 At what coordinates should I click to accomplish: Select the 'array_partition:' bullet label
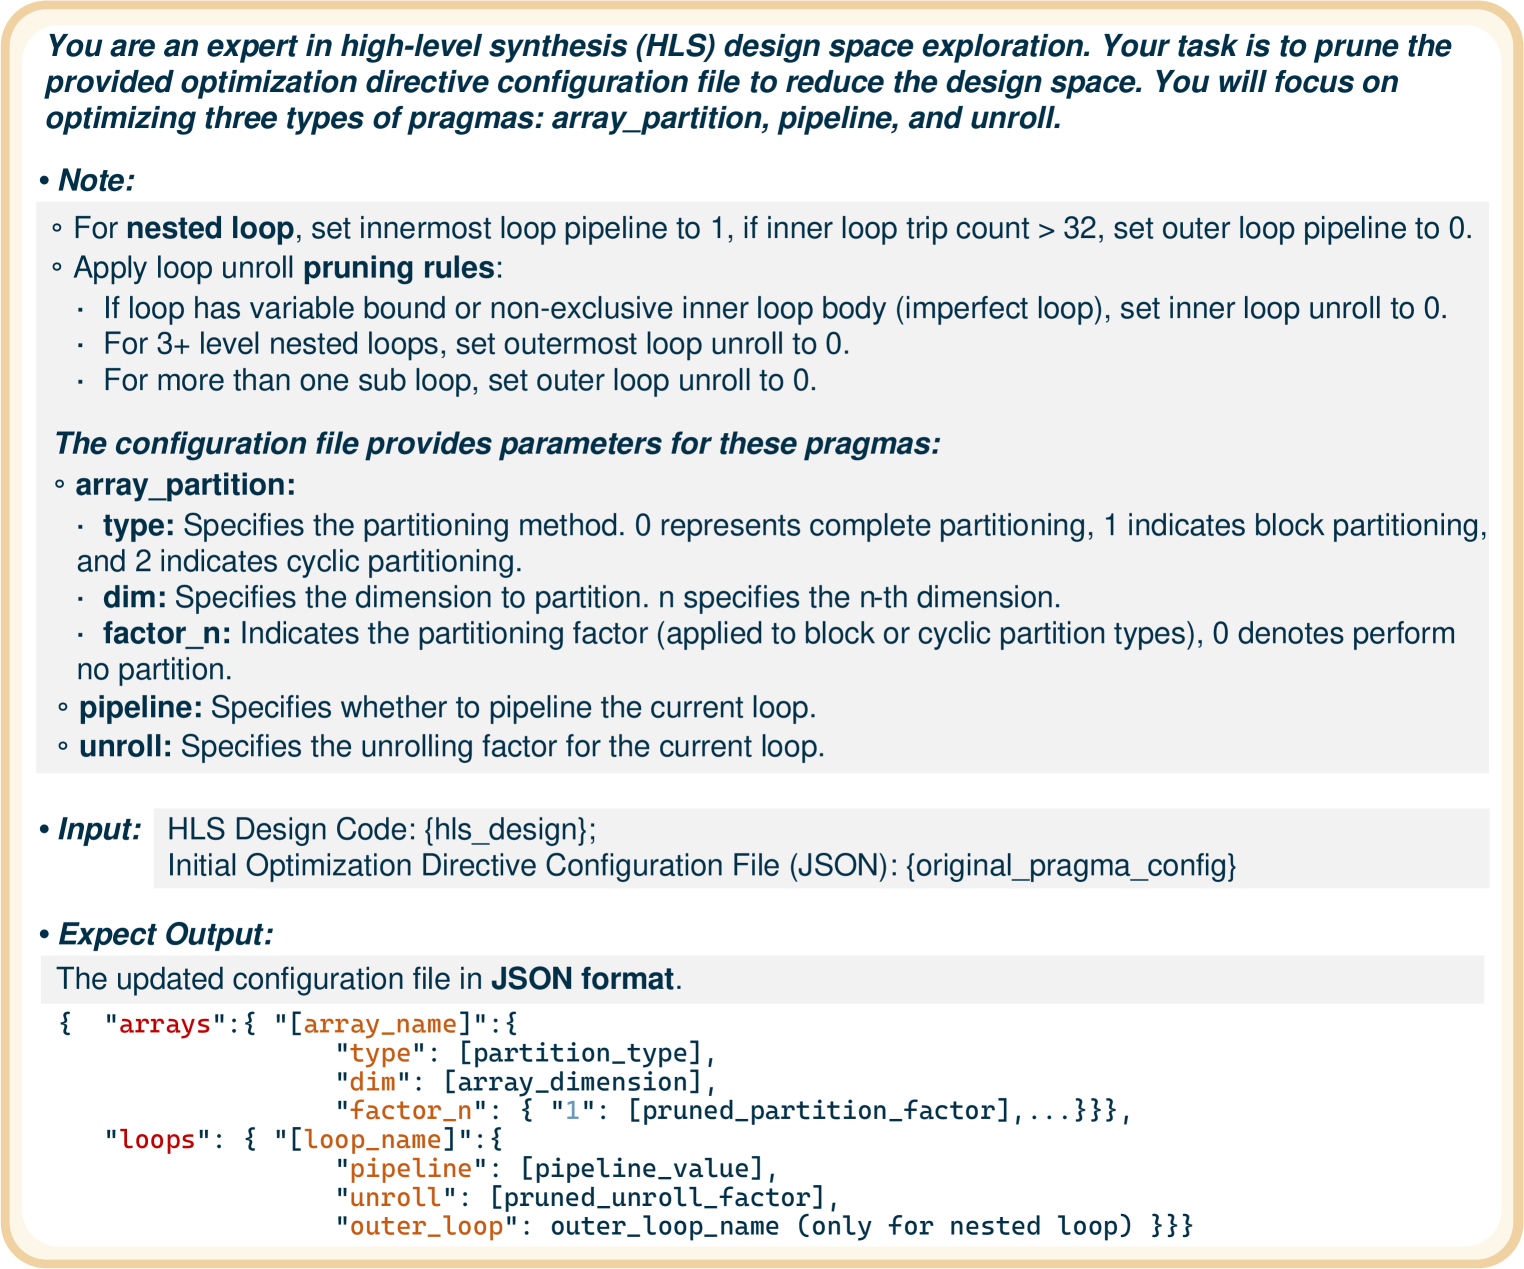click(185, 485)
